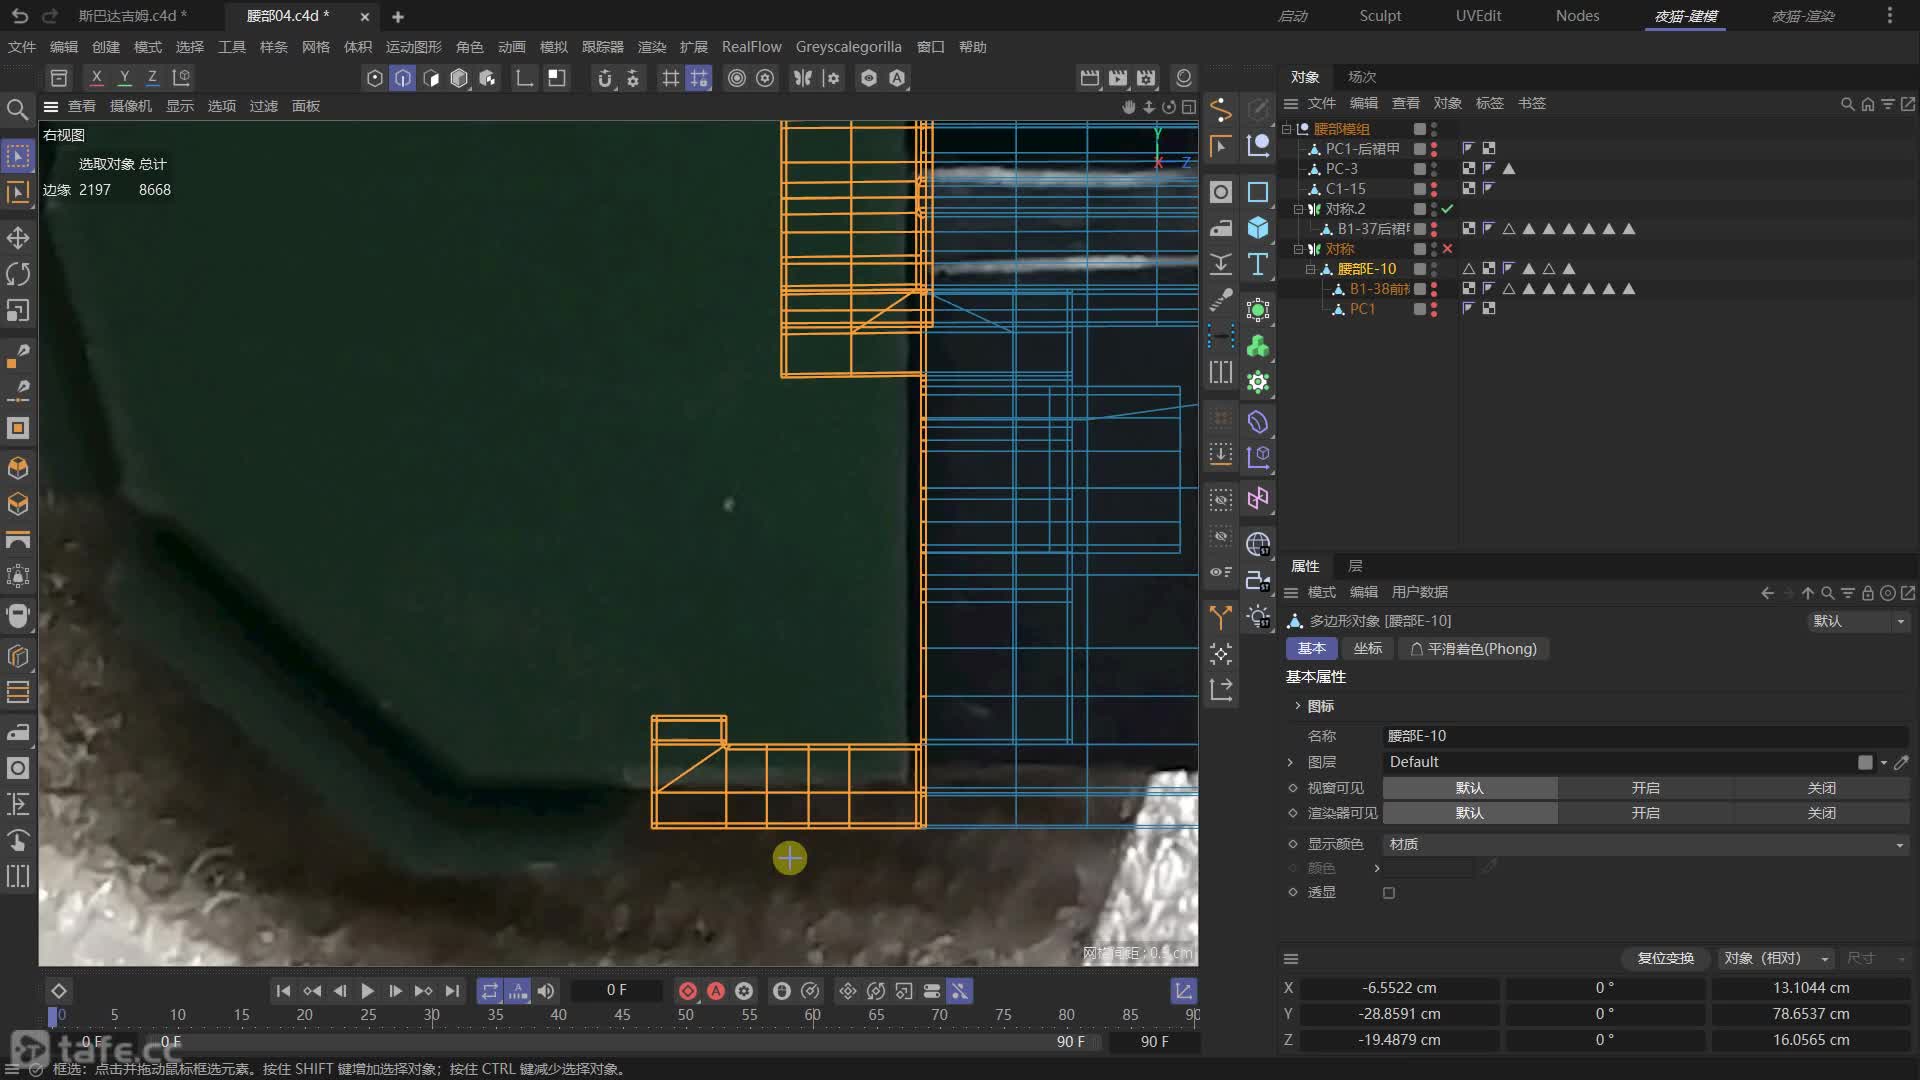Open the 默认 dropdown in attributes header
Viewport: 1920px width, 1080px height.
pos(1859,621)
